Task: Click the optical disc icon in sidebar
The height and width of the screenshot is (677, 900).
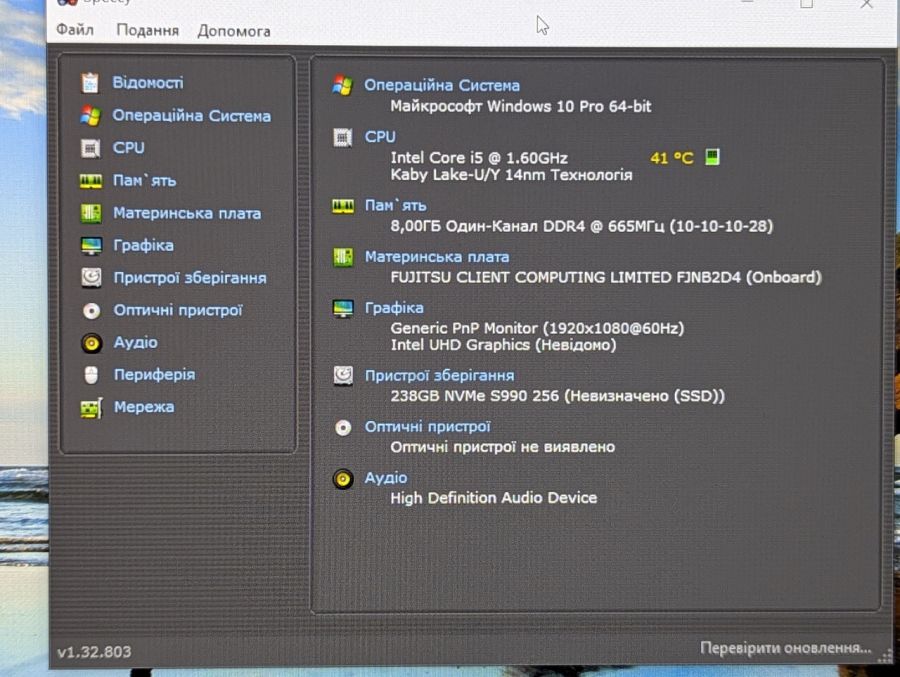Action: [x=91, y=311]
